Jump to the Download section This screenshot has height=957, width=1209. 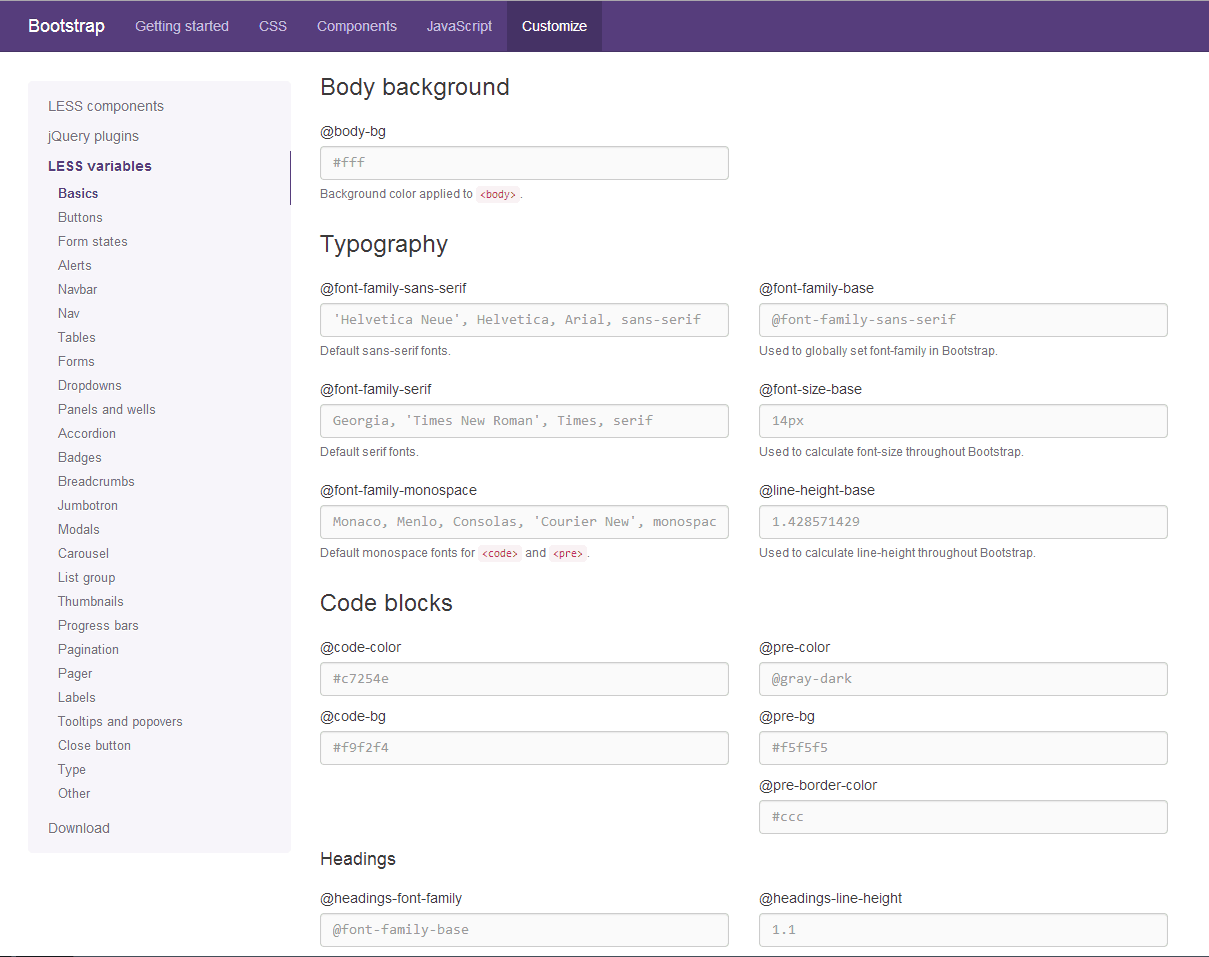click(79, 828)
